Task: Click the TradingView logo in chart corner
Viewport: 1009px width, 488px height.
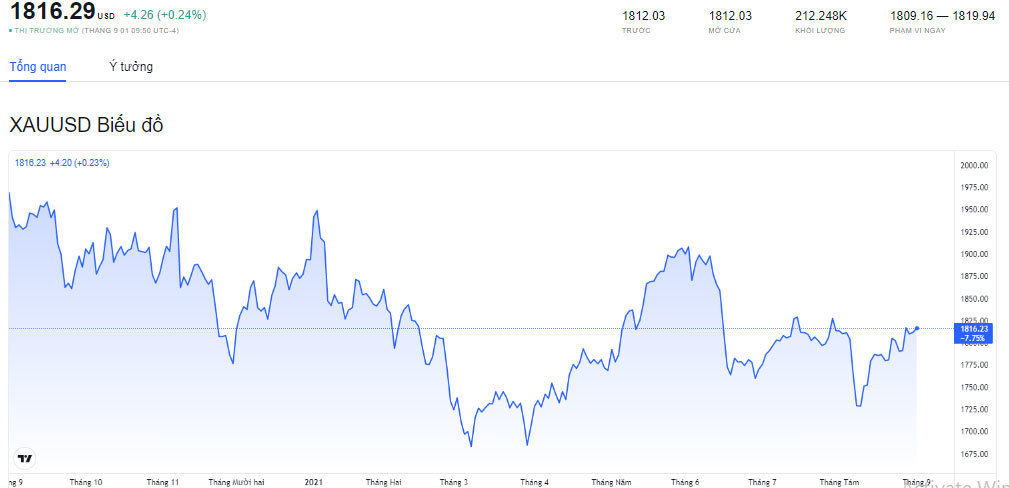Action: coord(25,458)
